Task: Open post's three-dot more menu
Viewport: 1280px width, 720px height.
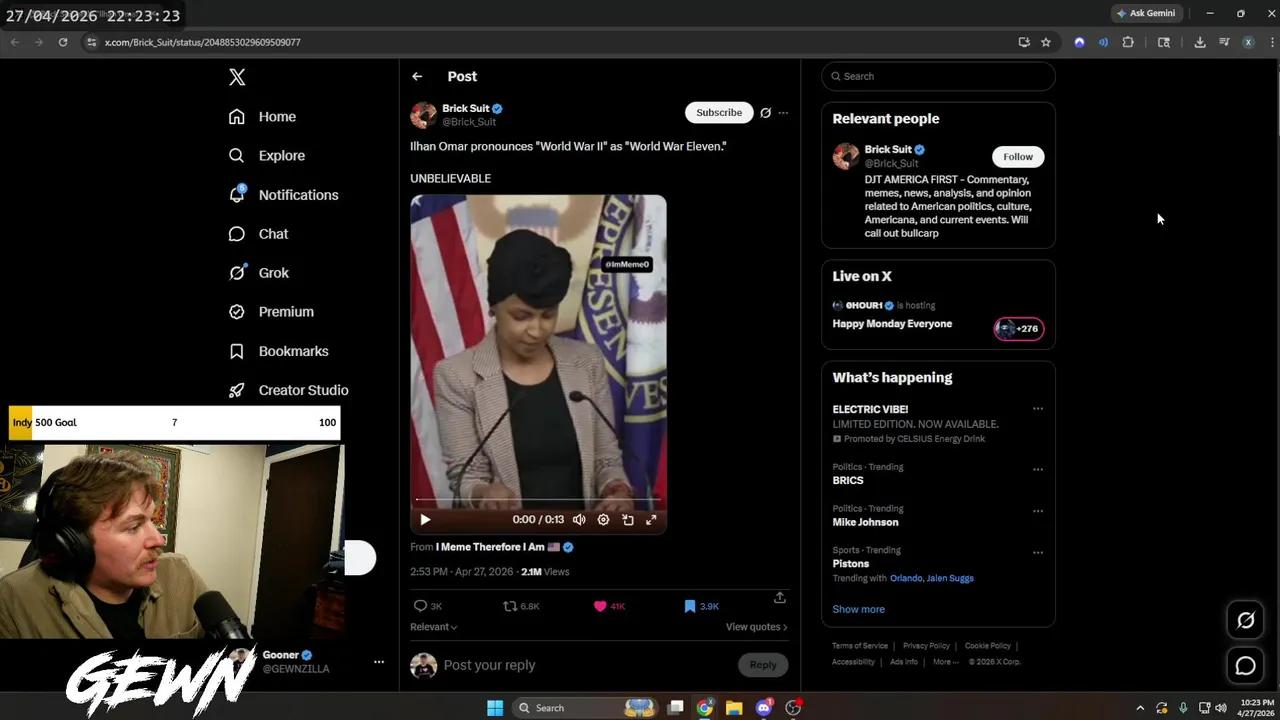Action: (783, 113)
